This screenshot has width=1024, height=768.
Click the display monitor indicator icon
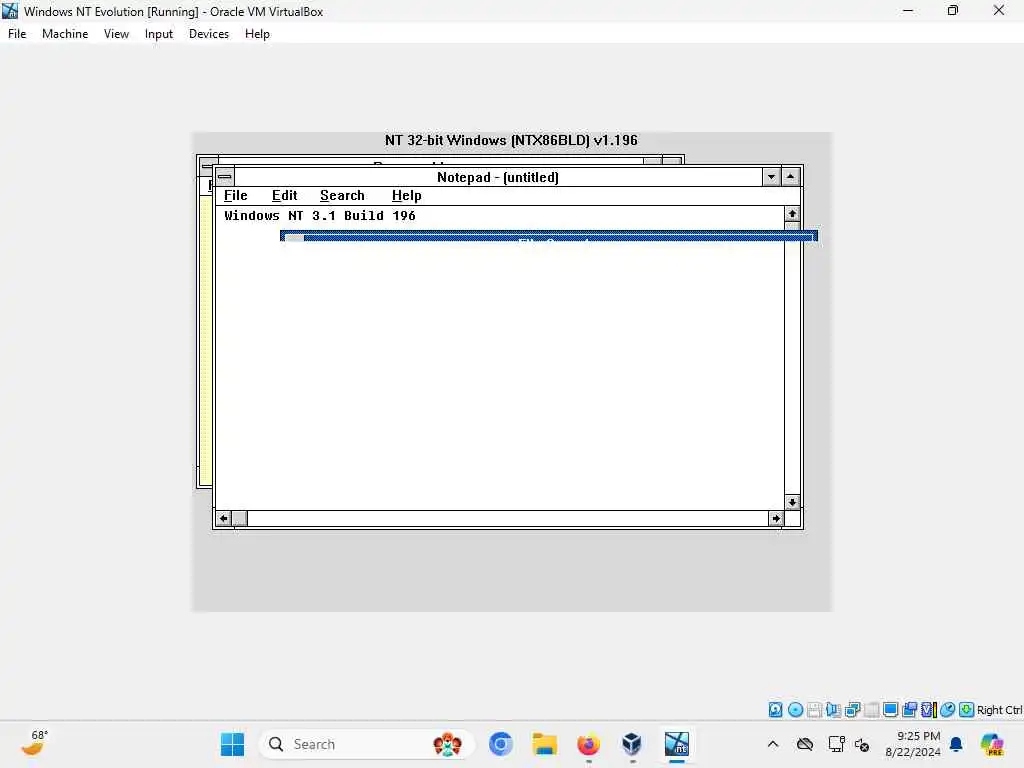tap(890, 710)
